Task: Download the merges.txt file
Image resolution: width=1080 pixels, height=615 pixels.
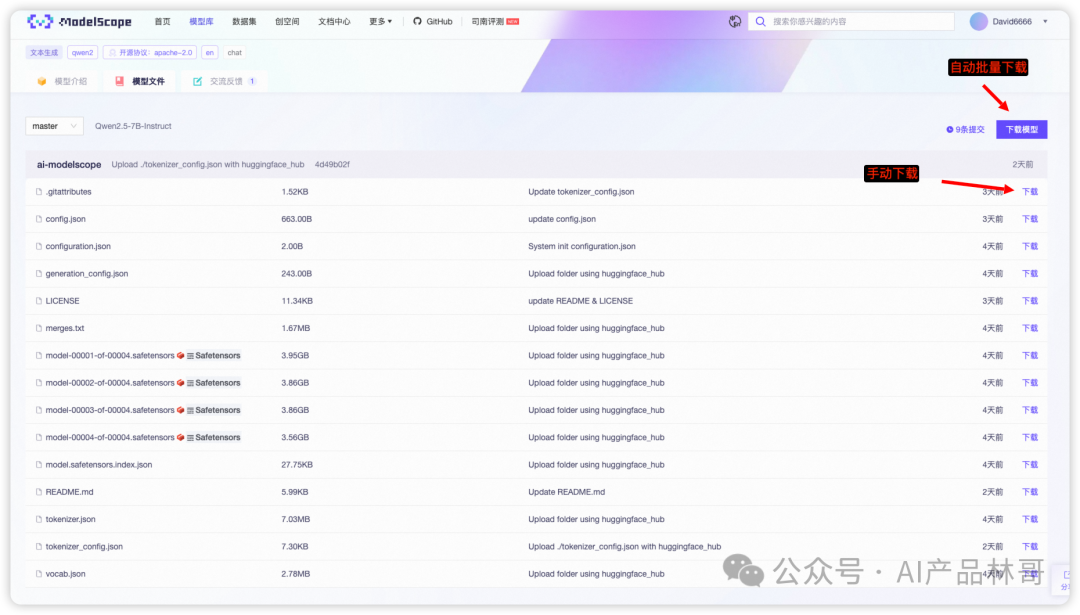Action: pos(1030,328)
